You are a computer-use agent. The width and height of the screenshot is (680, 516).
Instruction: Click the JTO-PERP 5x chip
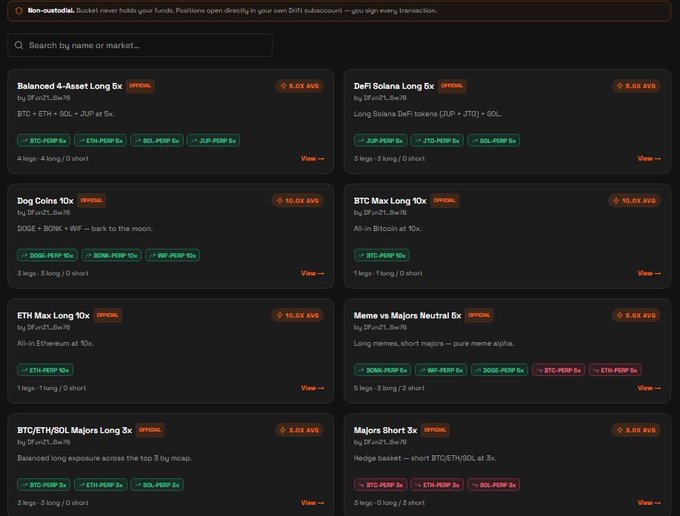click(437, 140)
